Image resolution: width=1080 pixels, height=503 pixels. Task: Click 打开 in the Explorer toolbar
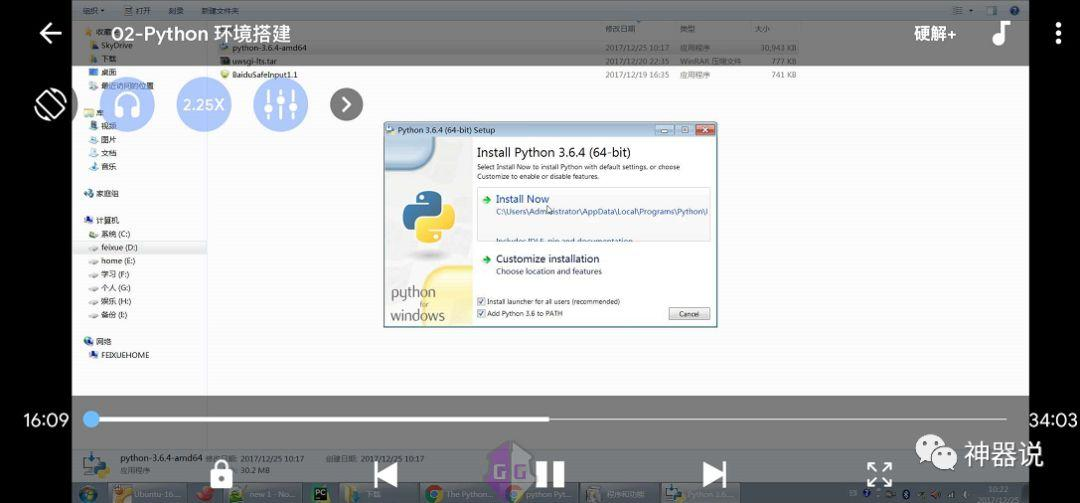pos(138,10)
